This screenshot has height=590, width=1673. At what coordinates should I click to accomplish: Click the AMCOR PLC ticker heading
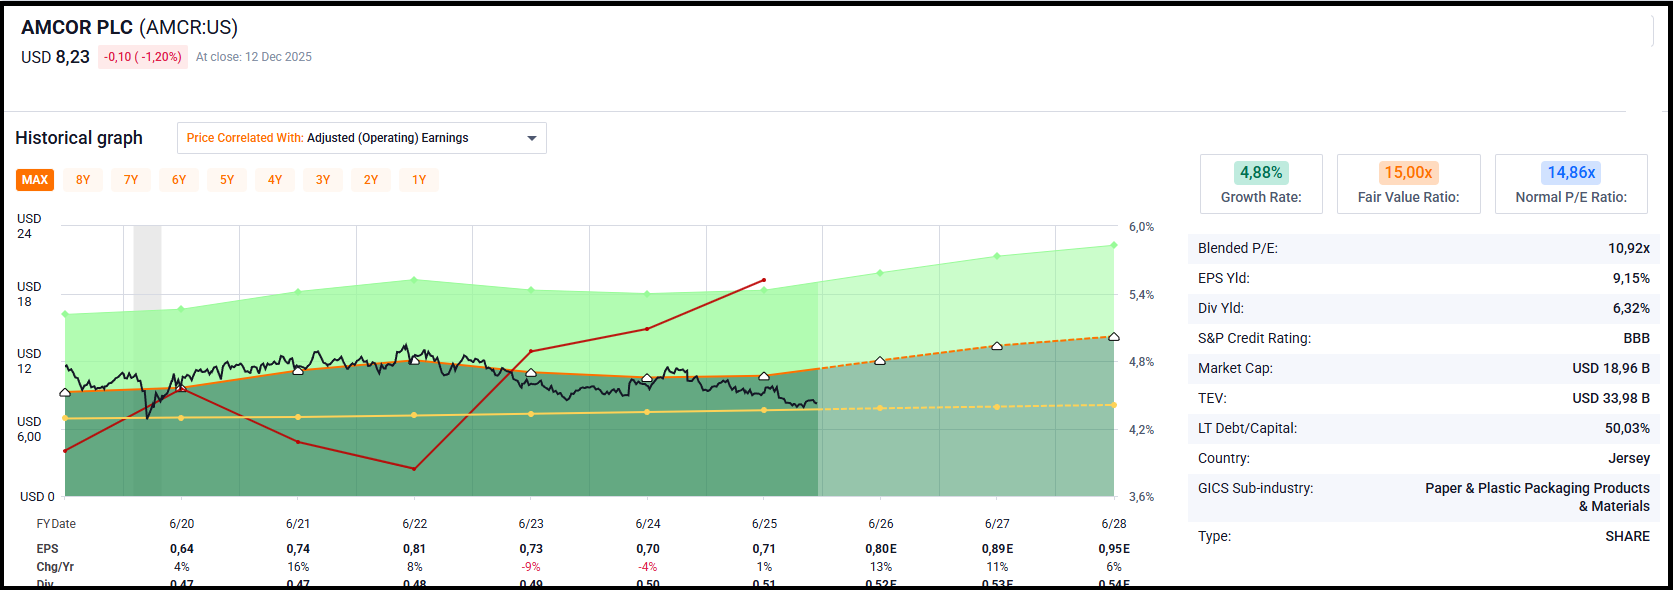(x=129, y=27)
